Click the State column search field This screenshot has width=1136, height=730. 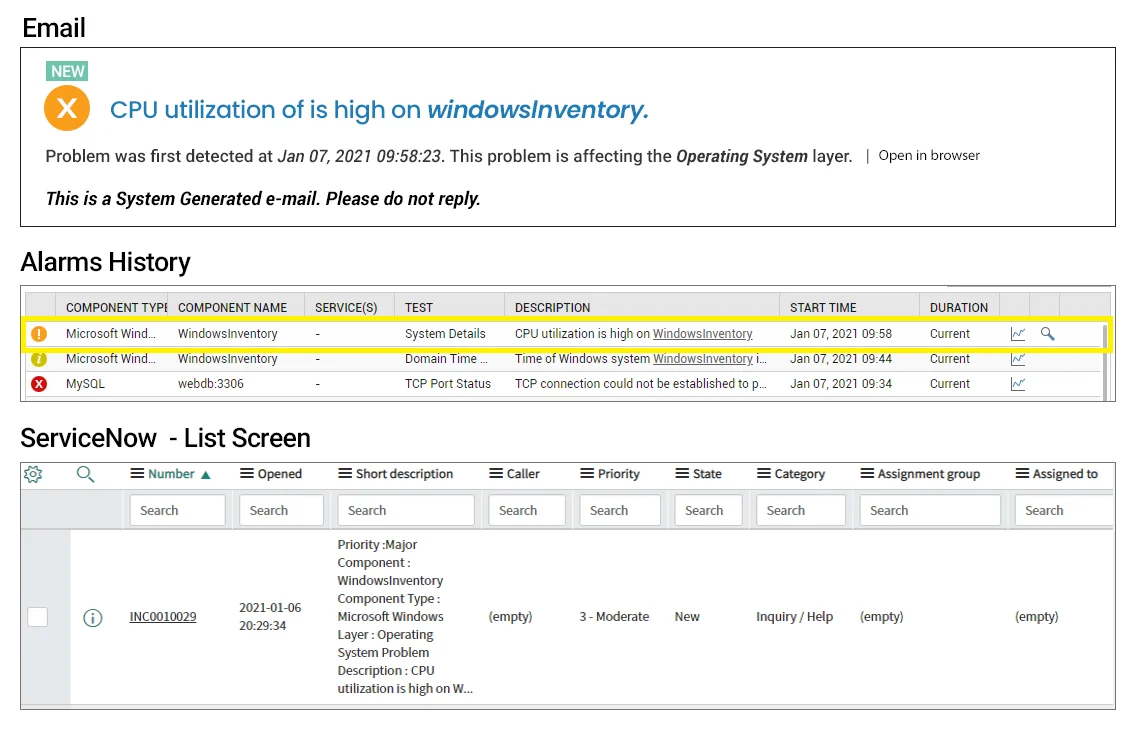(709, 511)
